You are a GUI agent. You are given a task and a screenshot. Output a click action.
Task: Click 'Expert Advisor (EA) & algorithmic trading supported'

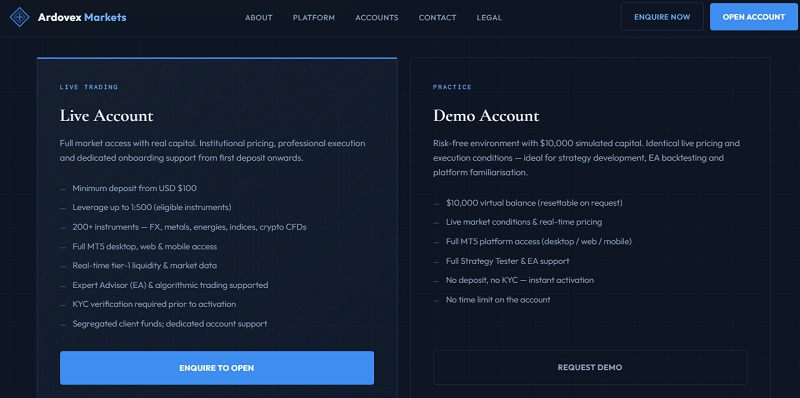[170, 285]
